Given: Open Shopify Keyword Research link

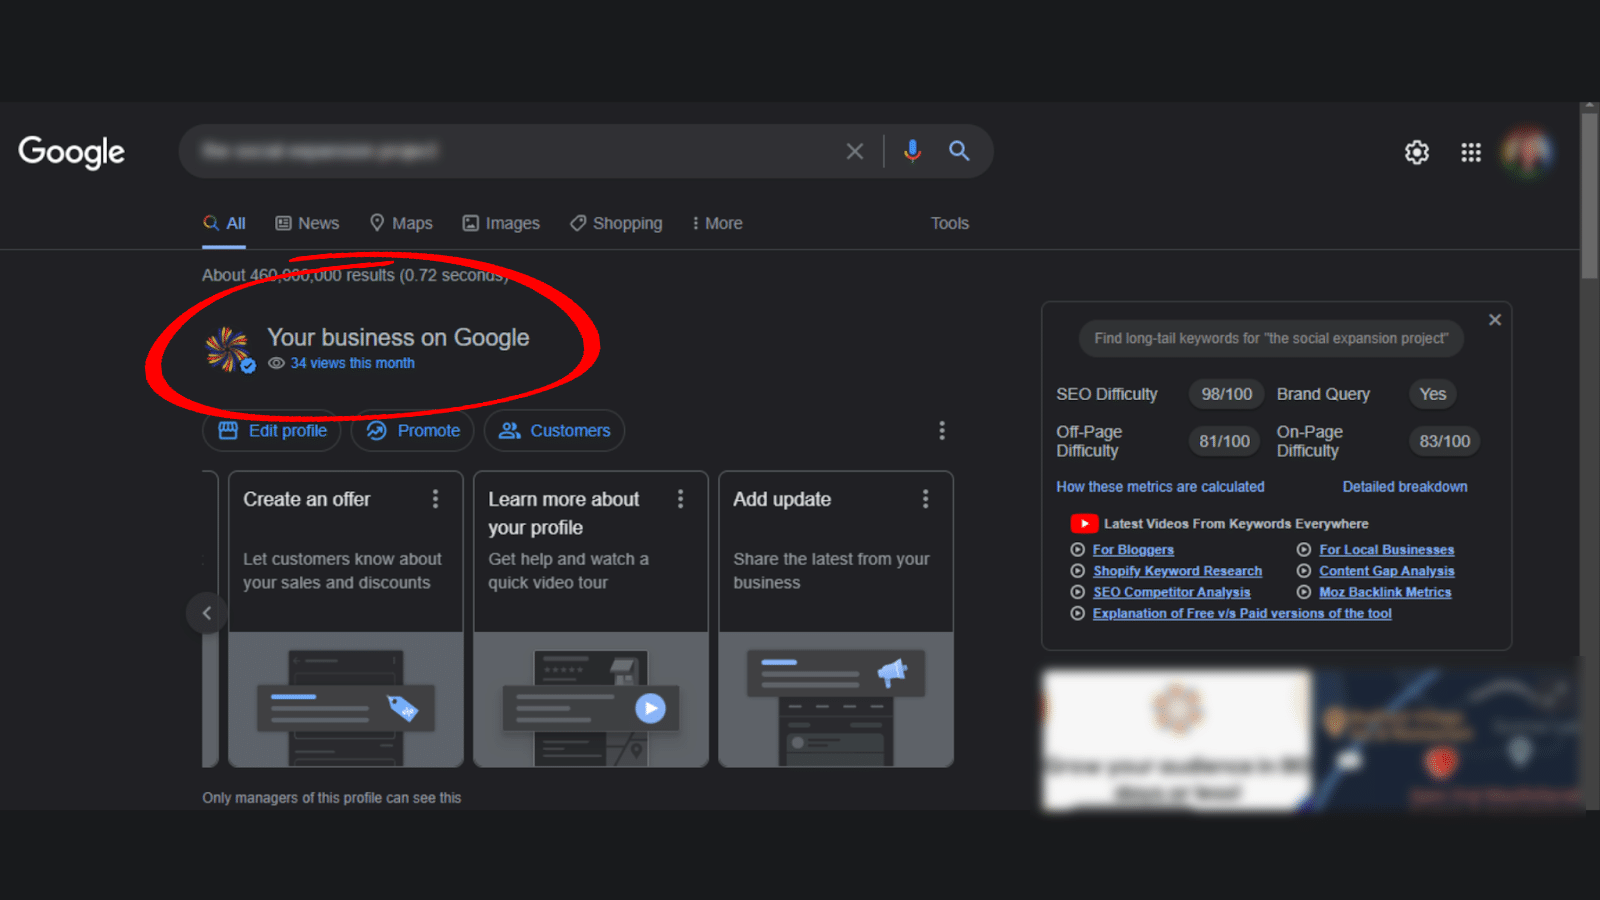Looking at the screenshot, I should click(1177, 571).
